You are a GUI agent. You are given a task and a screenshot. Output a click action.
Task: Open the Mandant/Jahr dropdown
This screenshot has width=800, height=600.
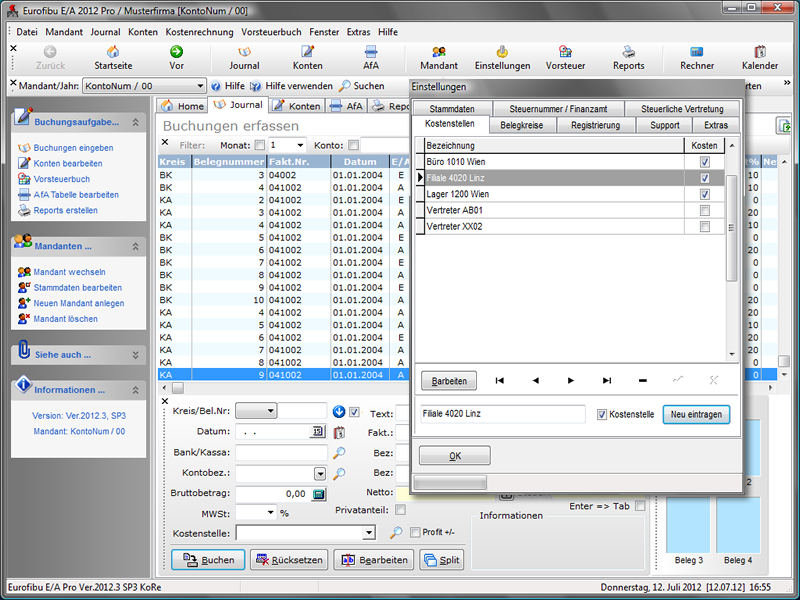coord(200,86)
